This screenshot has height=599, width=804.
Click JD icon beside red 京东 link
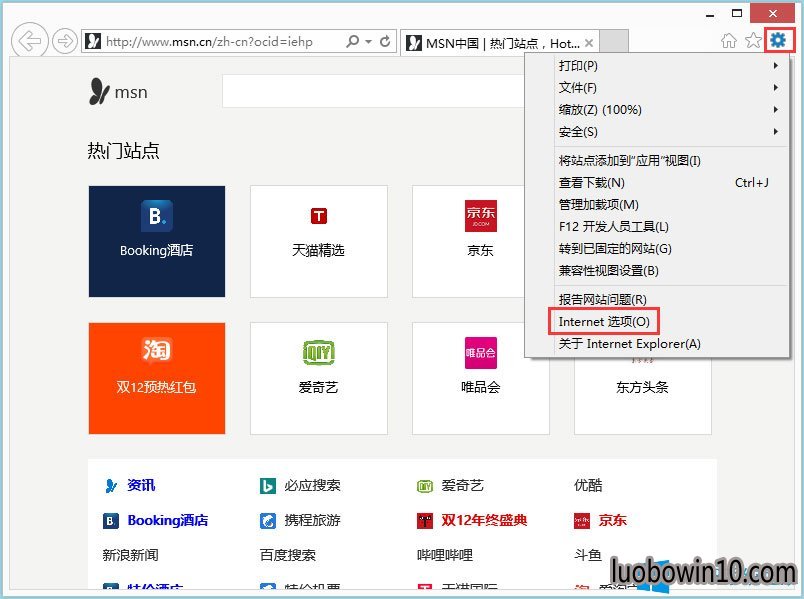click(582, 521)
